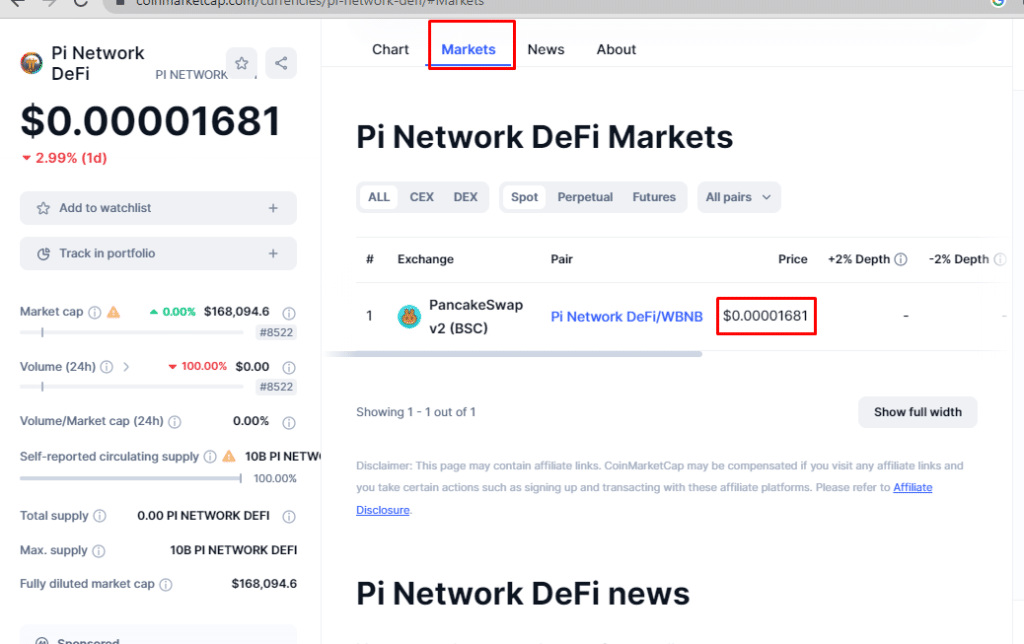Viewport: 1024px width, 644px height.
Task: Click the star favorite icon near coin name
Action: click(242, 63)
